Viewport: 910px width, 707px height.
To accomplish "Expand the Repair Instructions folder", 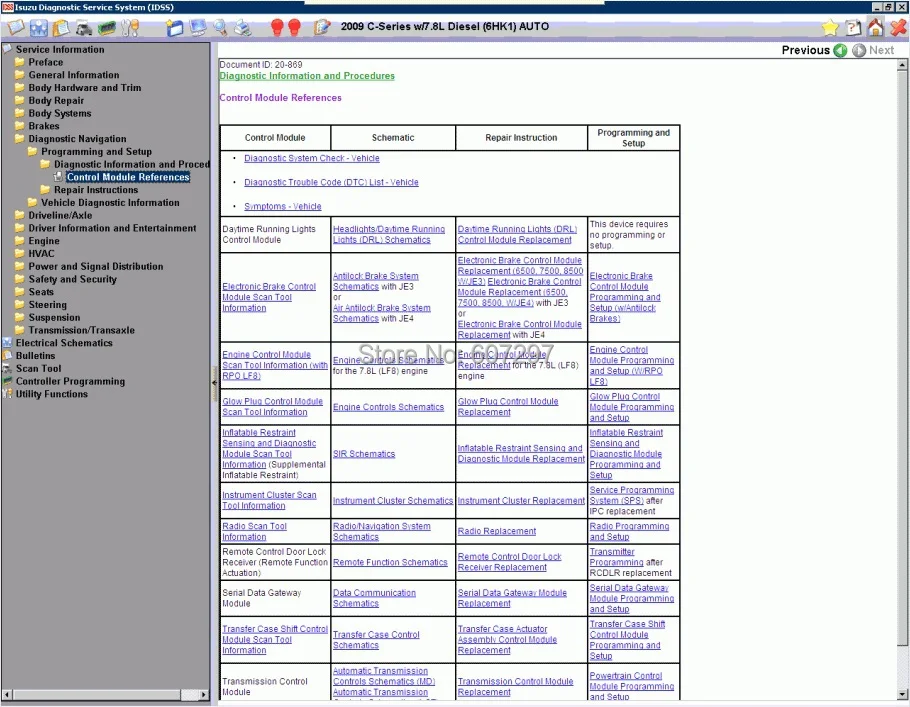I will click(45, 190).
